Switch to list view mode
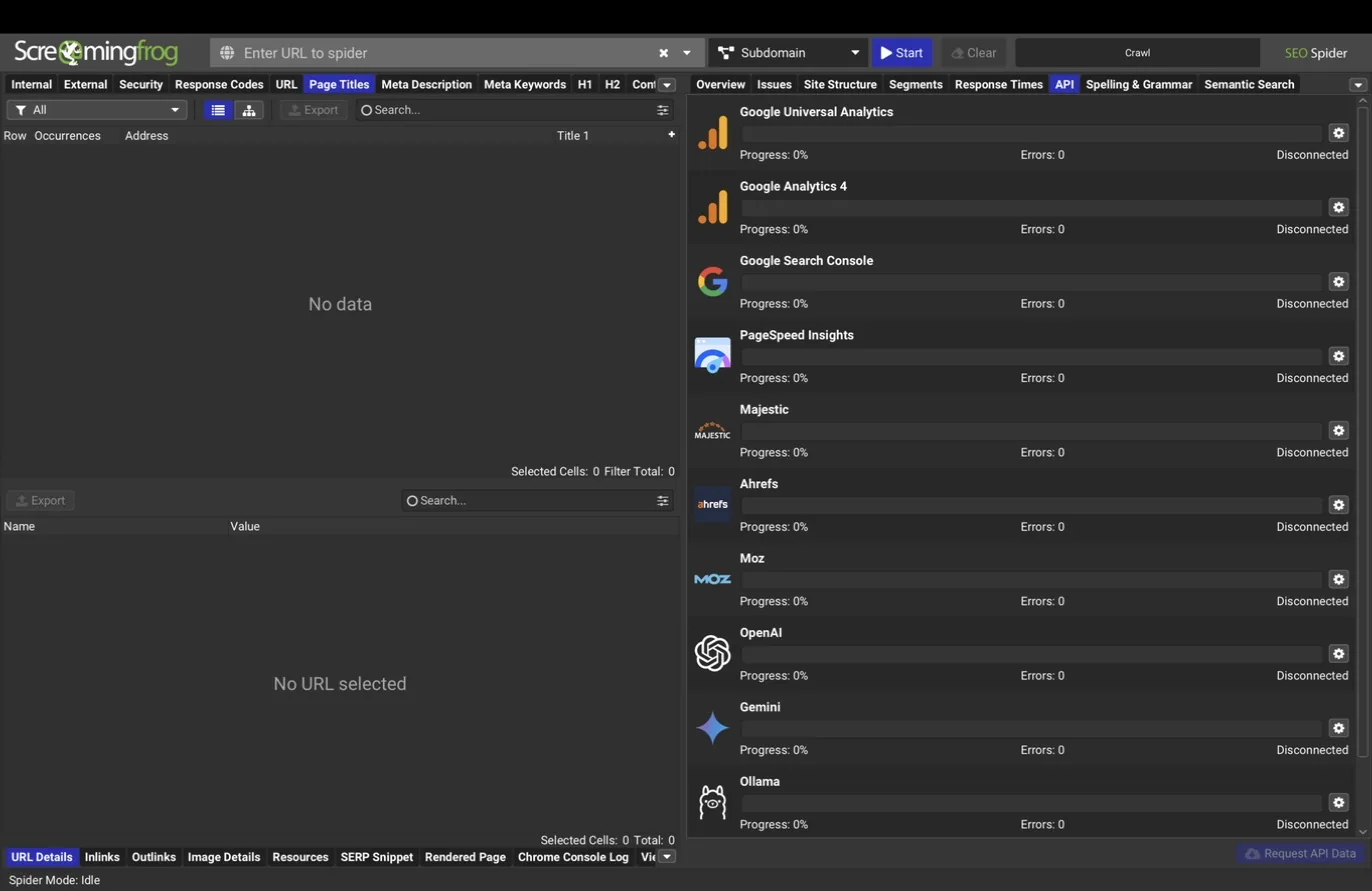The height and width of the screenshot is (891, 1372). pos(218,110)
